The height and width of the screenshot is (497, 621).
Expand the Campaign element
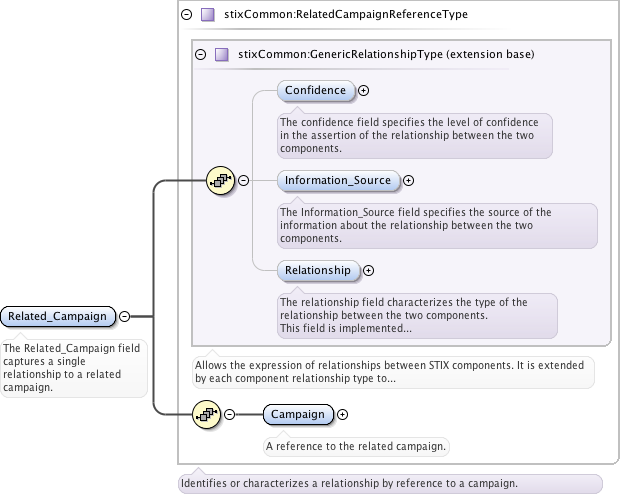tap(343, 414)
